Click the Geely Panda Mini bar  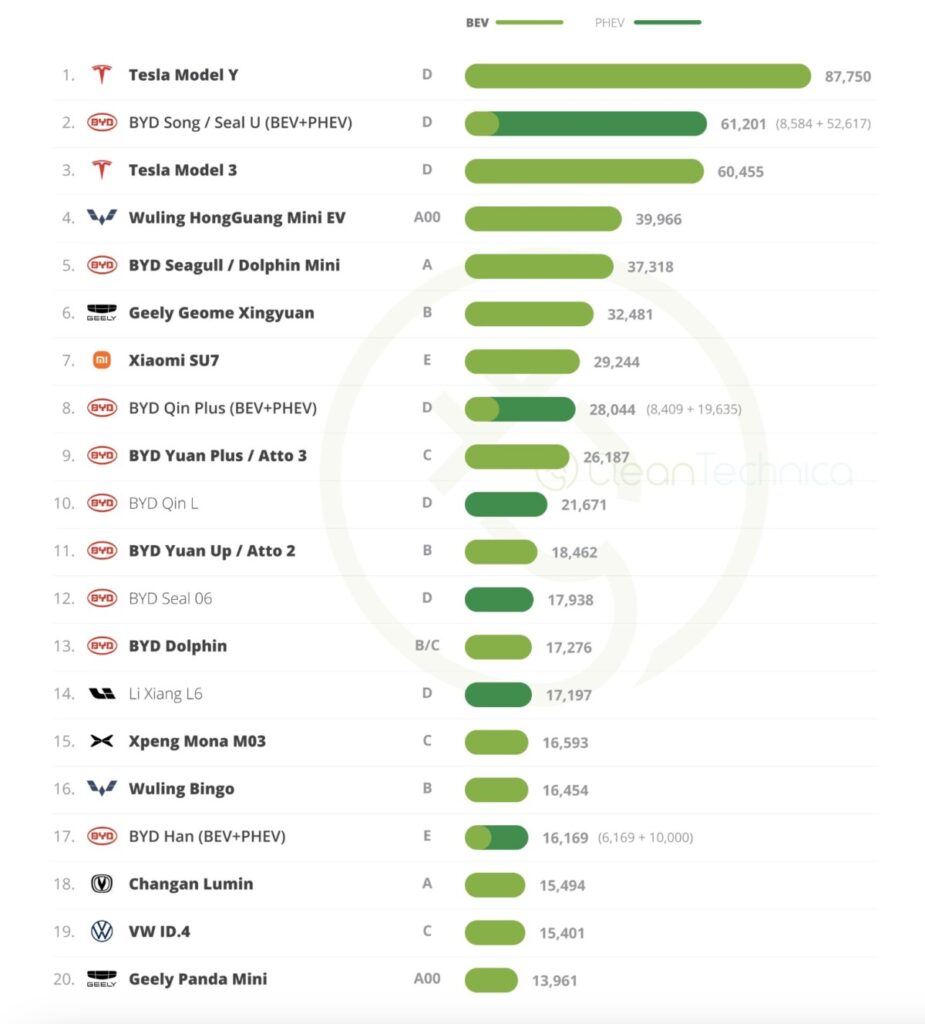click(x=491, y=980)
